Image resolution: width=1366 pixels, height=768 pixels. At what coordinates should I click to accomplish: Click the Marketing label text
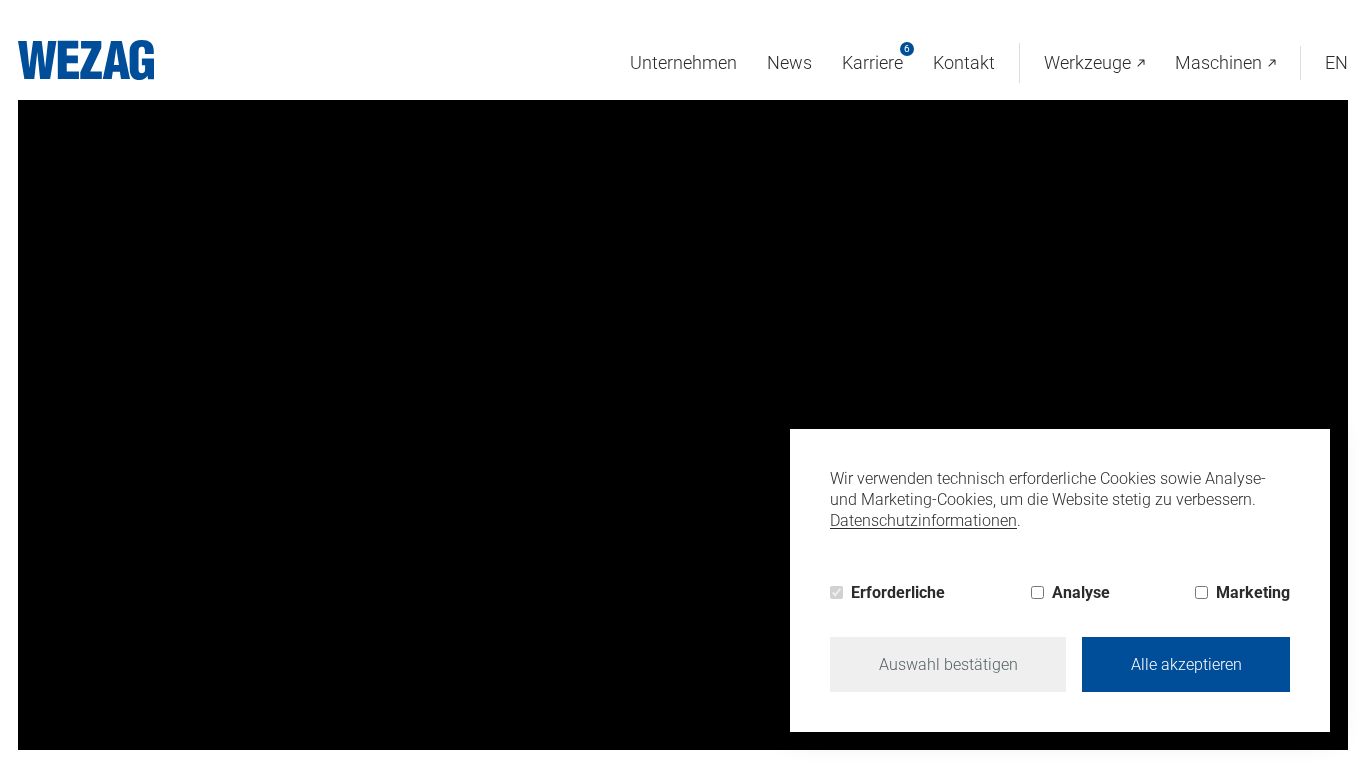pyautogui.click(x=1252, y=593)
